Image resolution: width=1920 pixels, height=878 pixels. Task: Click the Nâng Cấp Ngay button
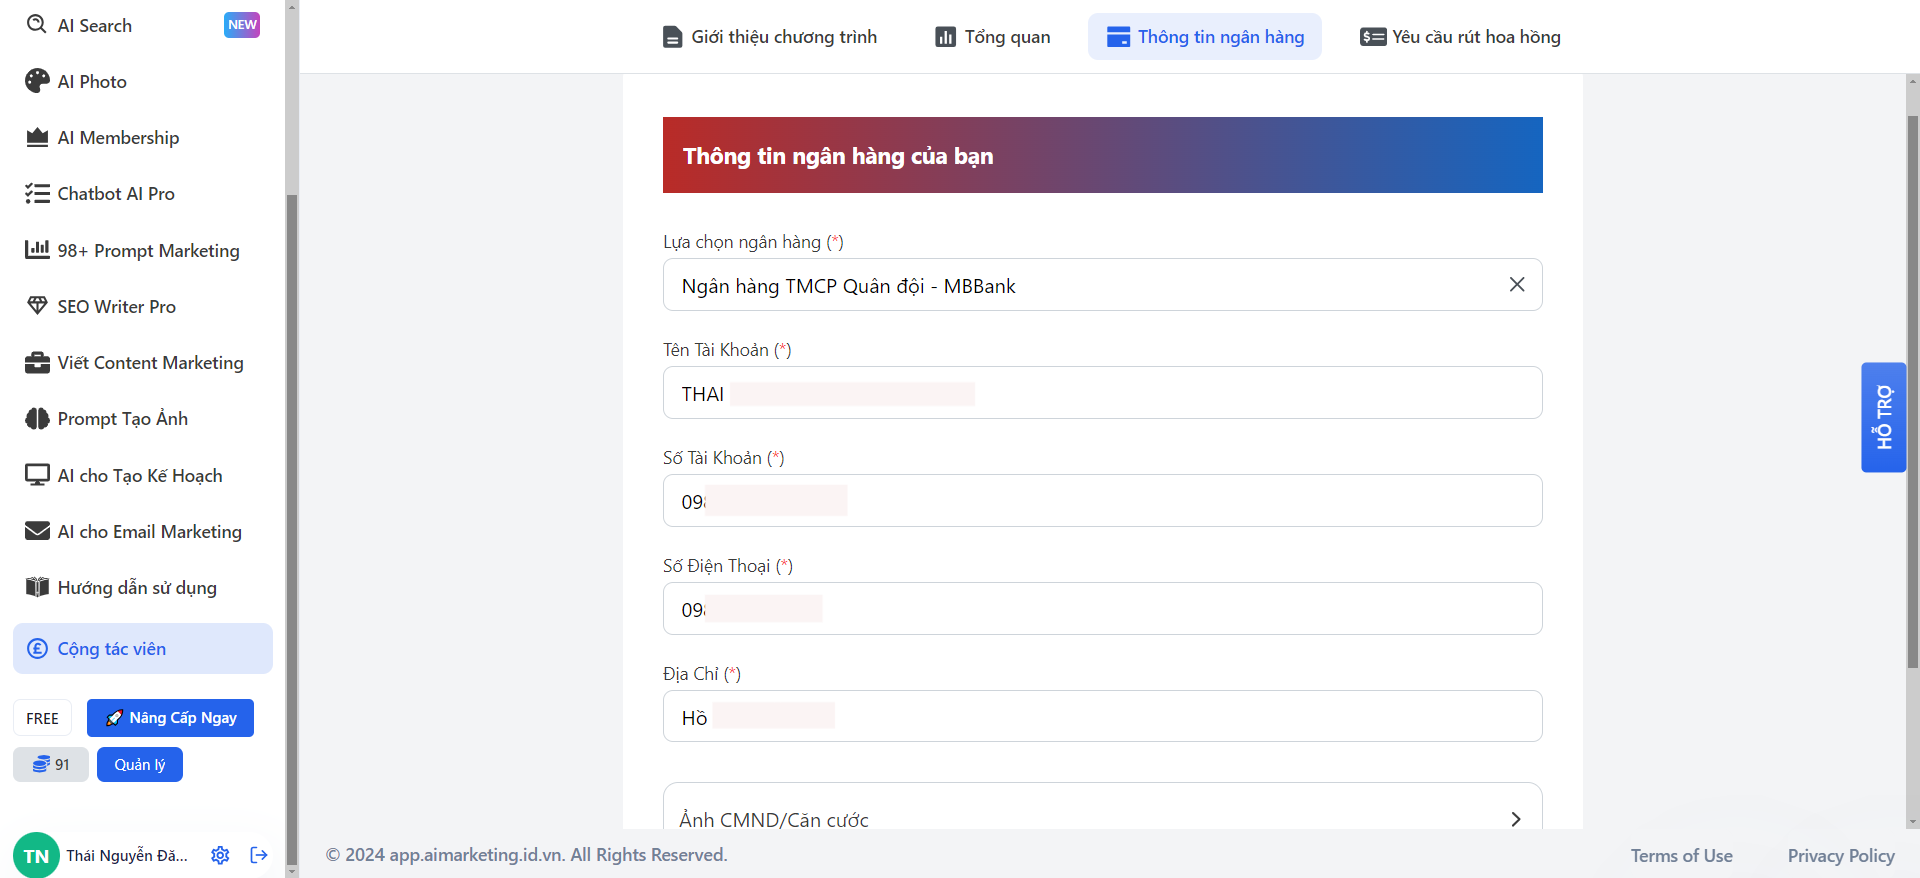click(x=170, y=718)
